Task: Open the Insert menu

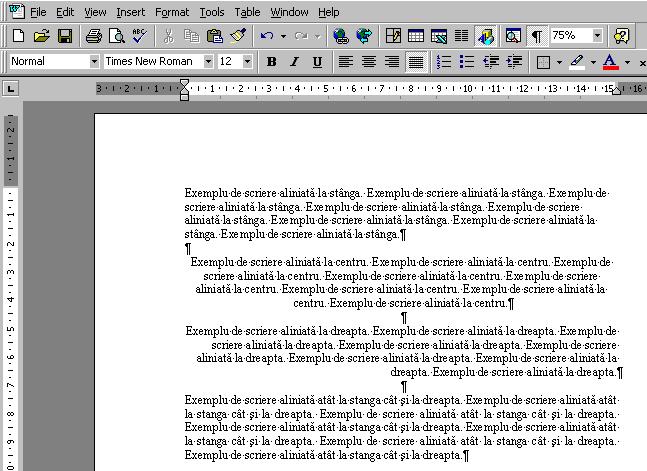Action: coord(130,12)
